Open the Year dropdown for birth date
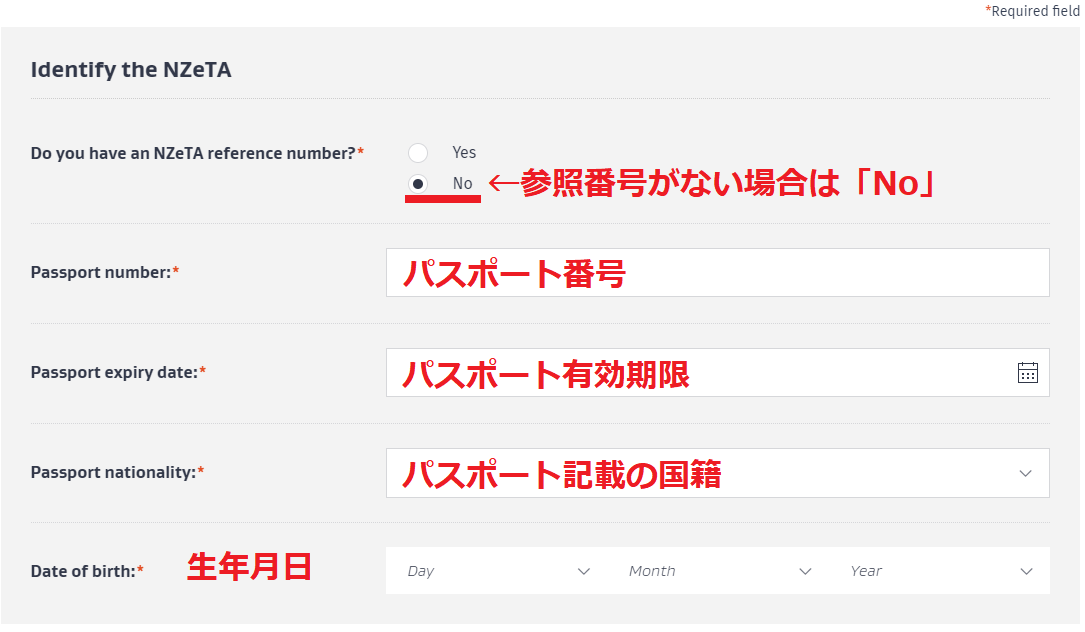Screen dimensions: 1085x632 tap(940, 571)
